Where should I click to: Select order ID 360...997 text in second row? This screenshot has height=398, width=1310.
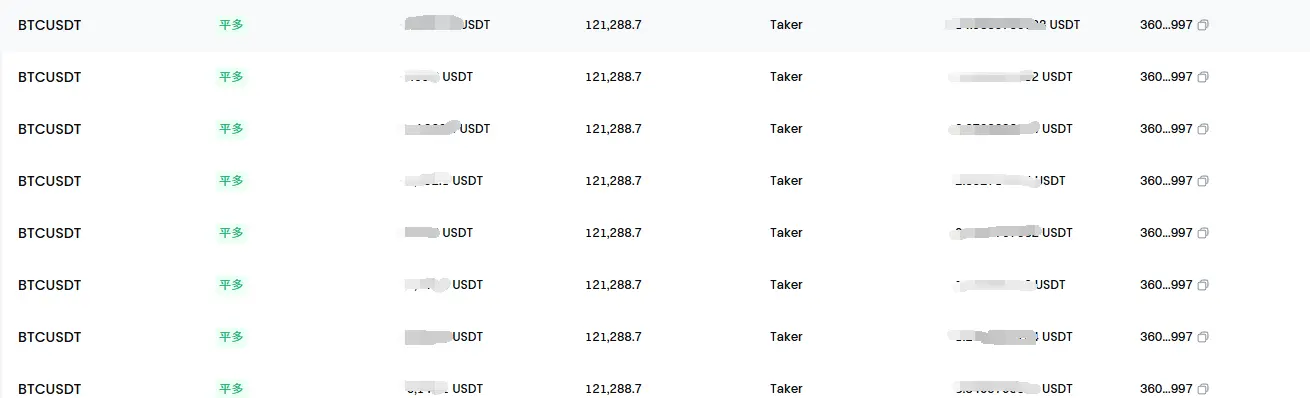pyautogui.click(x=1166, y=77)
